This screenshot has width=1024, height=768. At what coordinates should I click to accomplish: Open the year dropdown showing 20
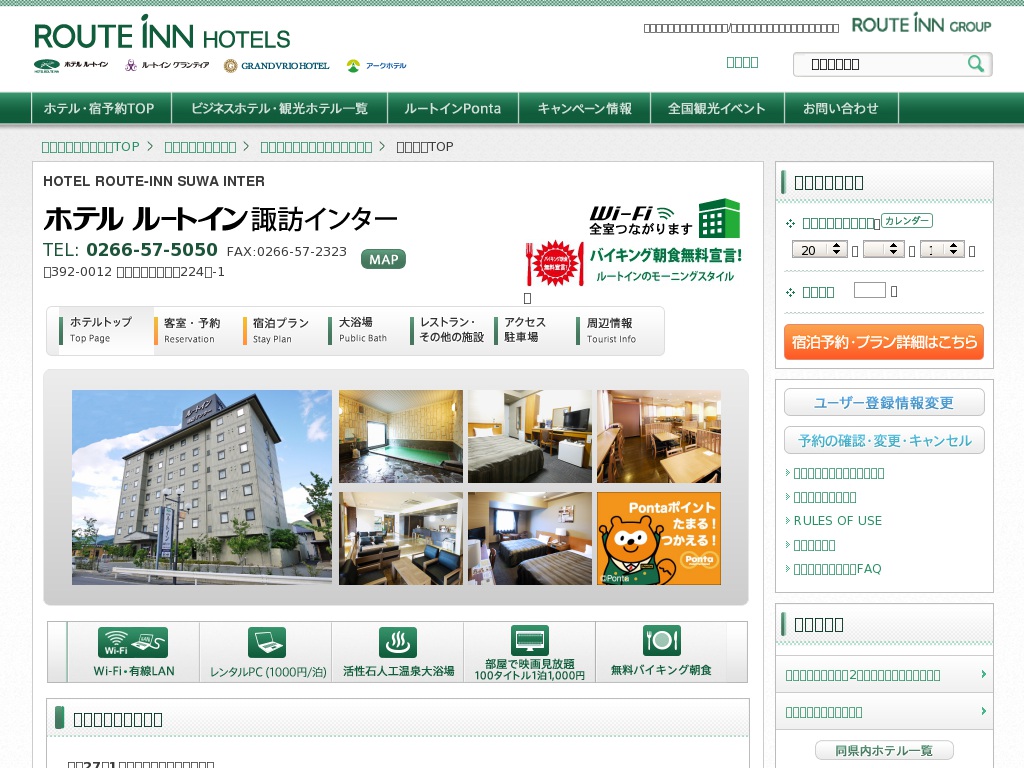[x=819, y=249]
